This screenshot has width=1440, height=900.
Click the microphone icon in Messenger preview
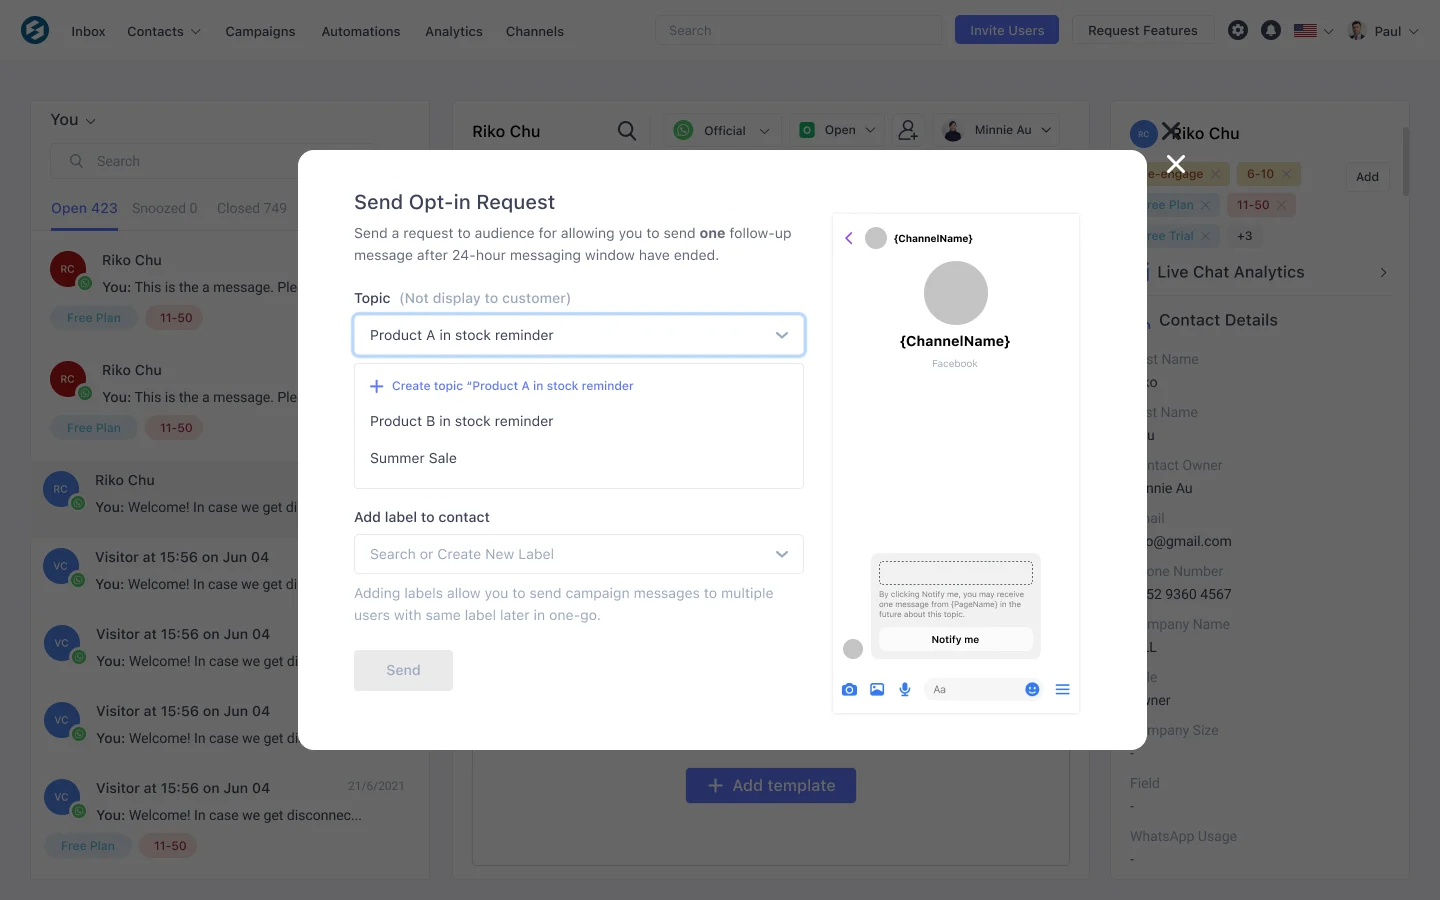[x=905, y=689]
